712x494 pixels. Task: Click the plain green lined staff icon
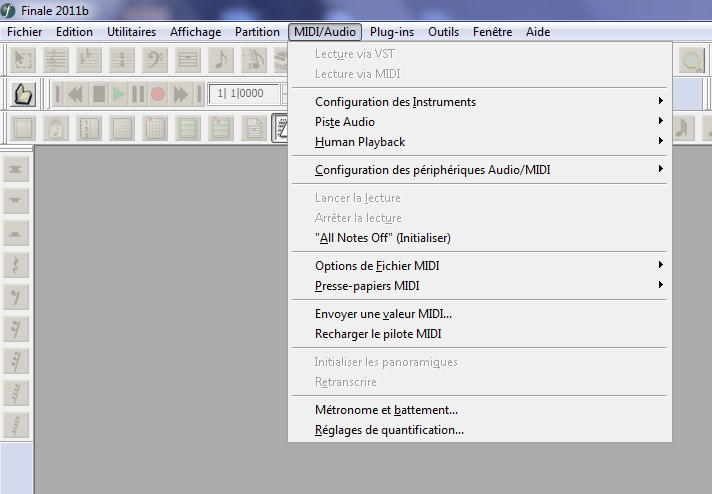tap(188, 128)
